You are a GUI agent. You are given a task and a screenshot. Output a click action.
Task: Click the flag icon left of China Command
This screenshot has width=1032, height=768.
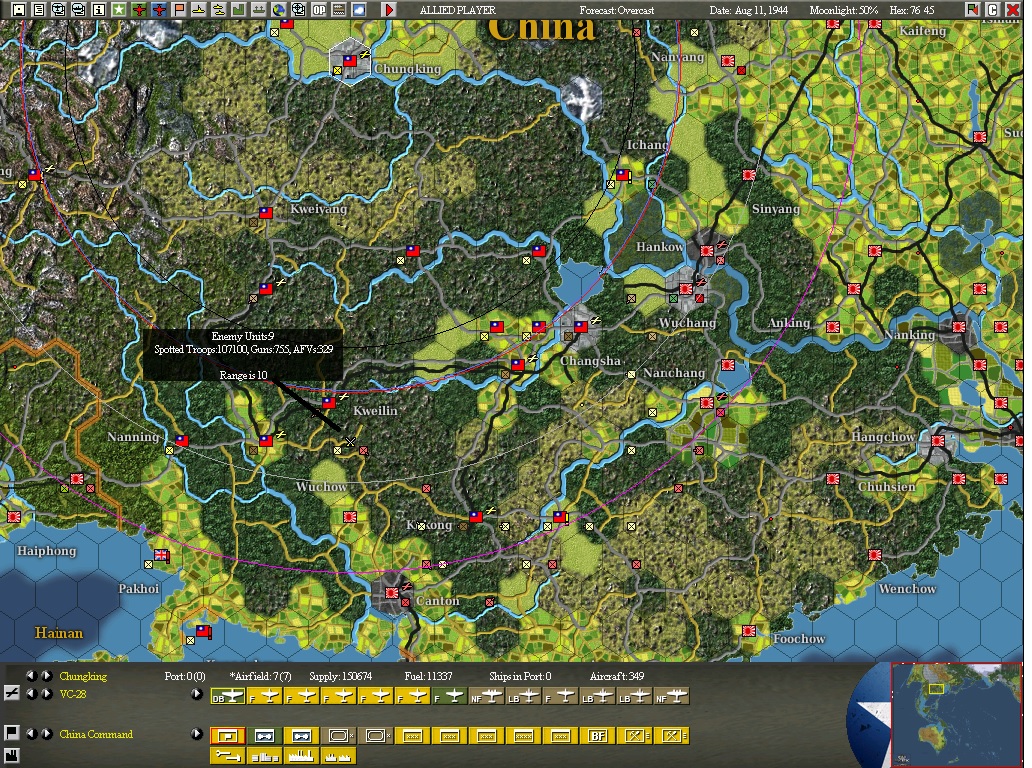pyautogui.click(x=11, y=732)
